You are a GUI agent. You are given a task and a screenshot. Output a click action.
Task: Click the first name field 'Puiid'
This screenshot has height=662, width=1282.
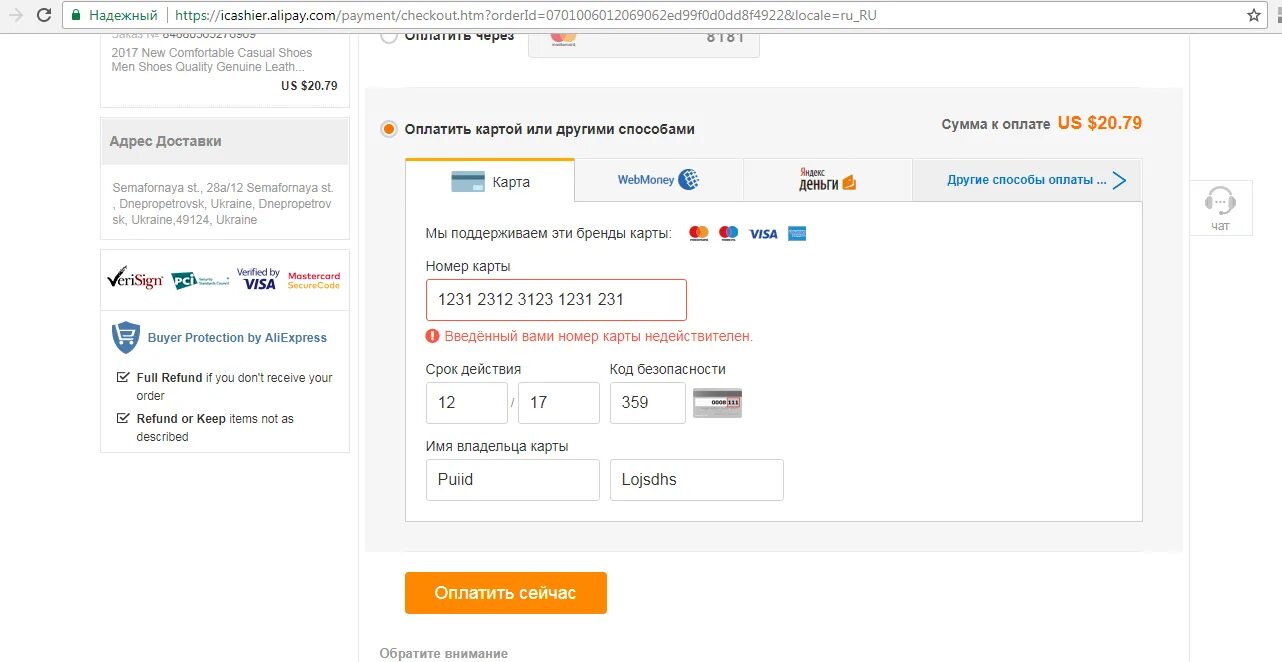click(x=513, y=479)
